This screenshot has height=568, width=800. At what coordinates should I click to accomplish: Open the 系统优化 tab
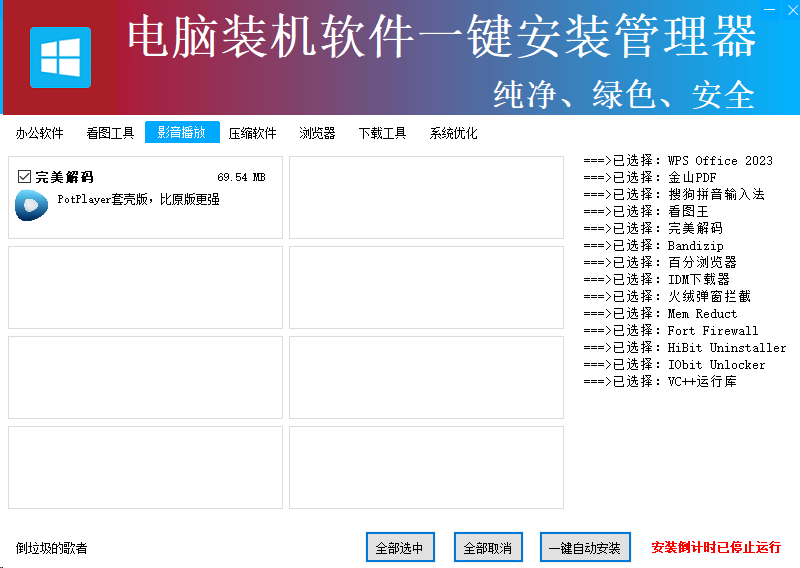click(x=453, y=133)
